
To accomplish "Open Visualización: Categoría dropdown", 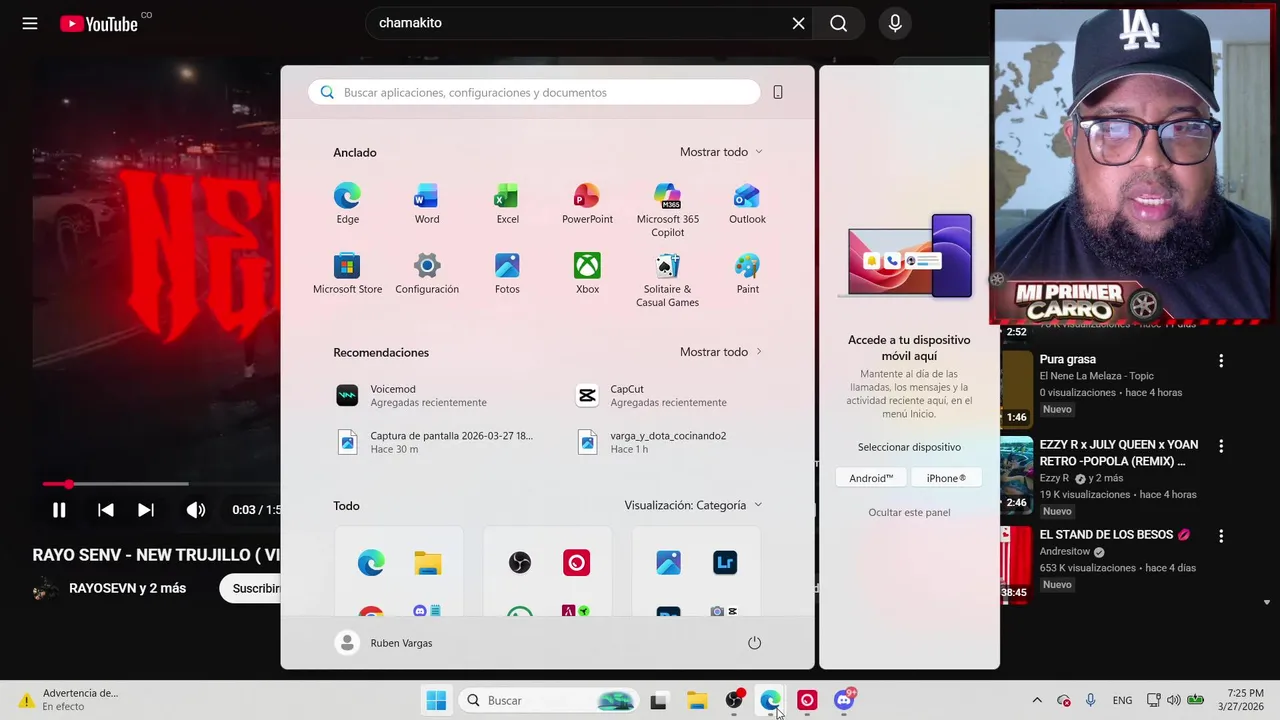I will [x=693, y=505].
